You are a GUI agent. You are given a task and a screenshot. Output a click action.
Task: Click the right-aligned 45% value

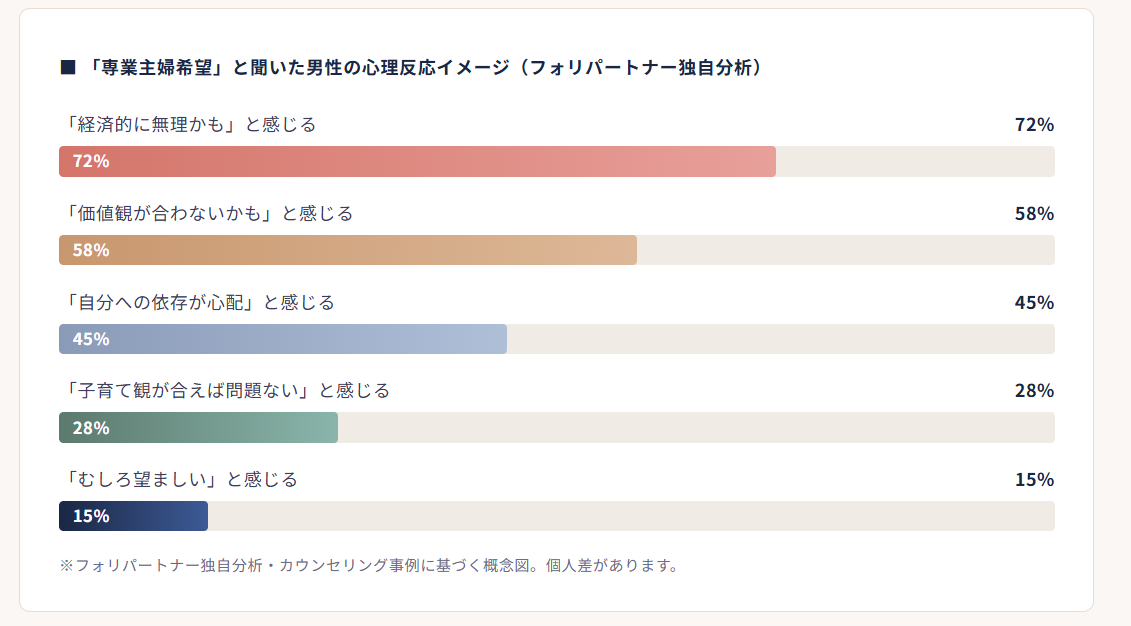coord(1034,302)
